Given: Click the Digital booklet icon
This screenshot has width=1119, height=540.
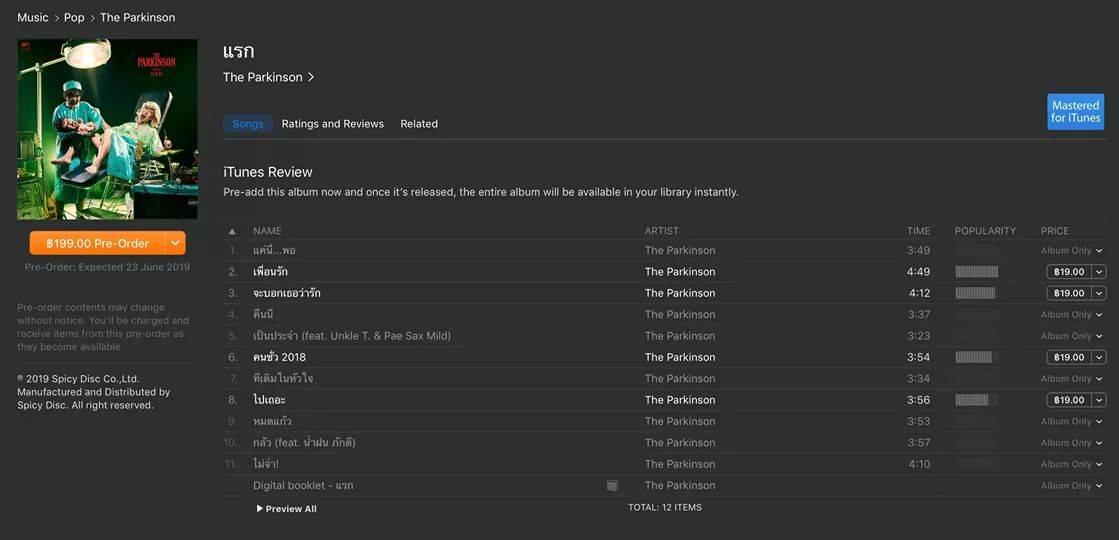Looking at the screenshot, I should pyautogui.click(x=612, y=486).
